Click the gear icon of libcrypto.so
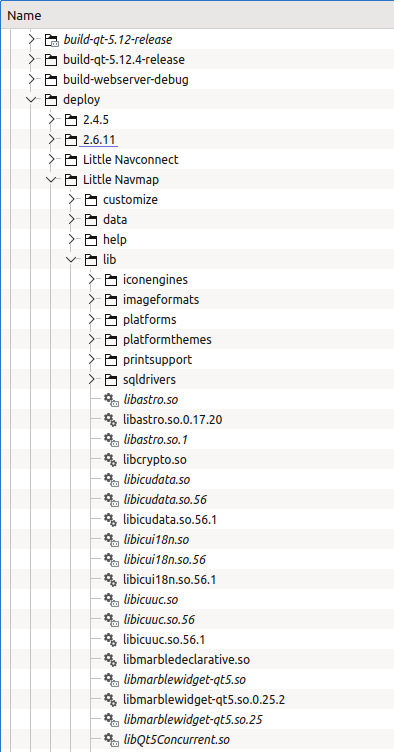 click(111, 459)
